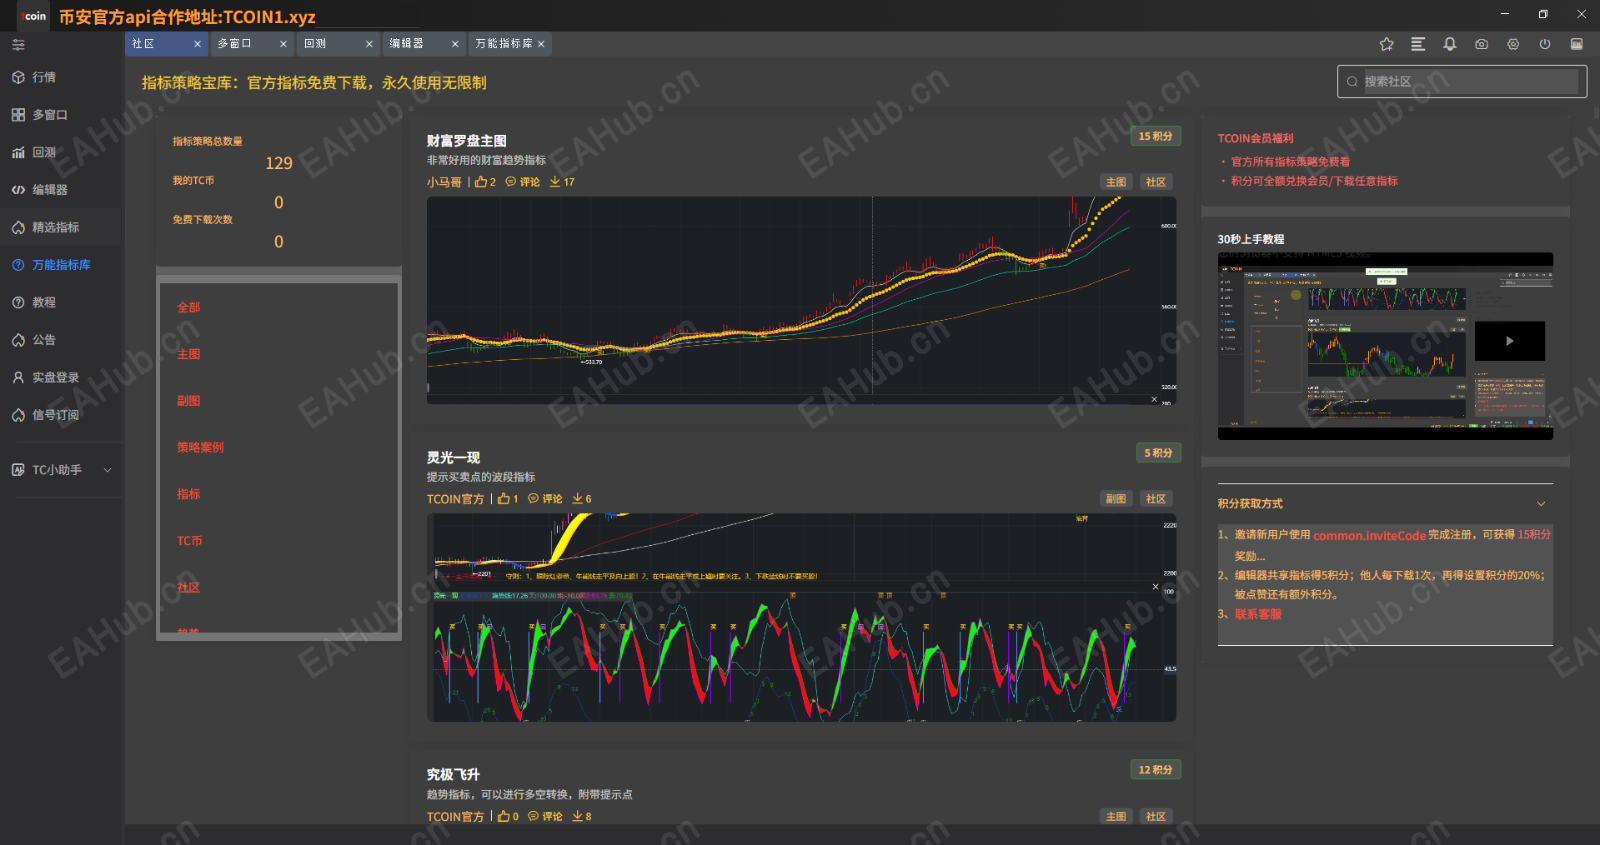
Task: Click the 15 积分 badge on 财富罗盘主图
Action: point(1156,136)
